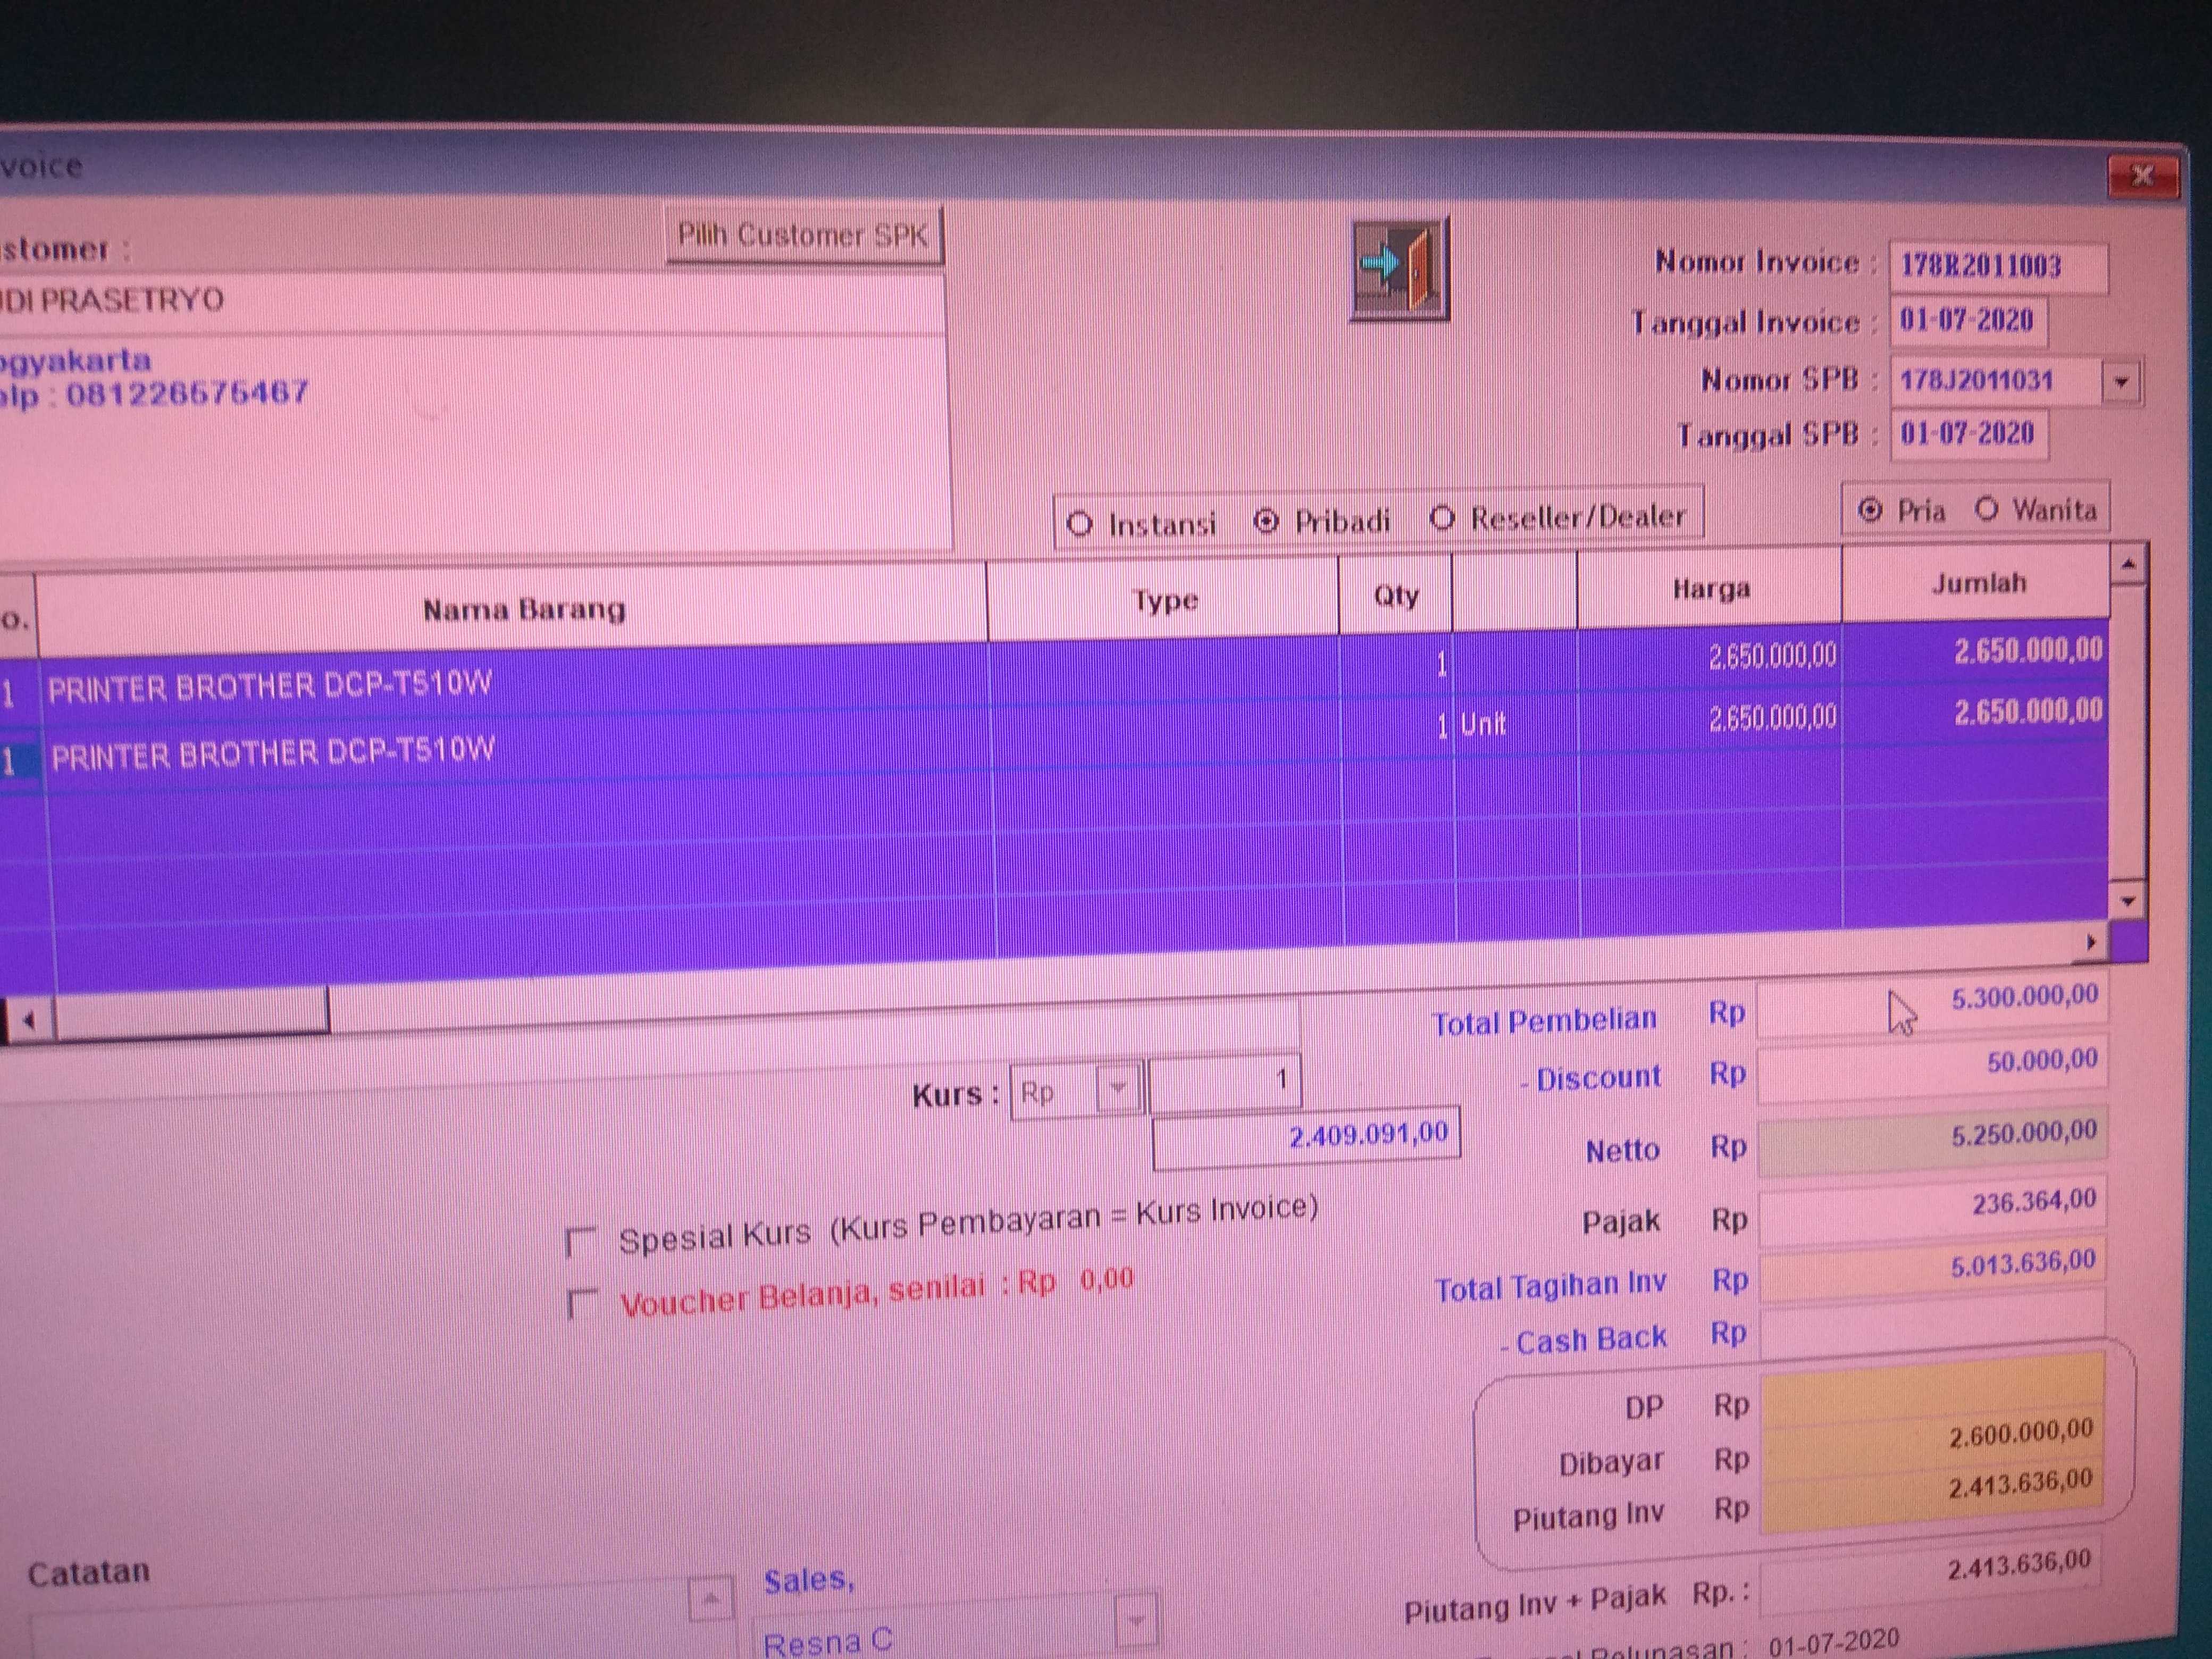Click the Pilih Customer SPK button

(803, 236)
